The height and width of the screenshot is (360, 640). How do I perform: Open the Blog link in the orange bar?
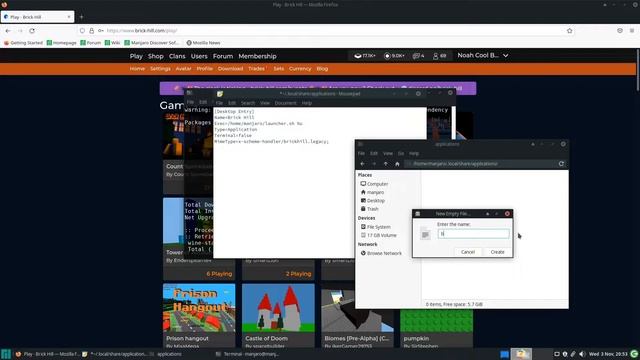(x=322, y=69)
